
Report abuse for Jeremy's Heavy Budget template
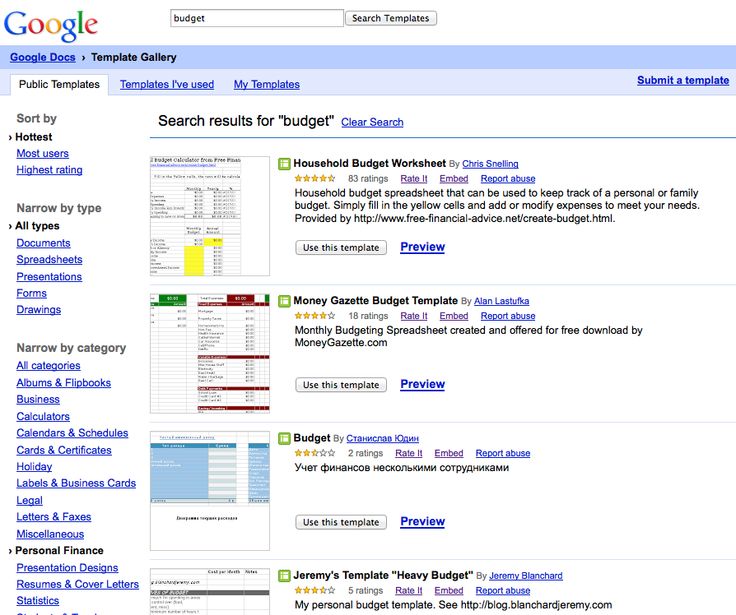coord(503,591)
